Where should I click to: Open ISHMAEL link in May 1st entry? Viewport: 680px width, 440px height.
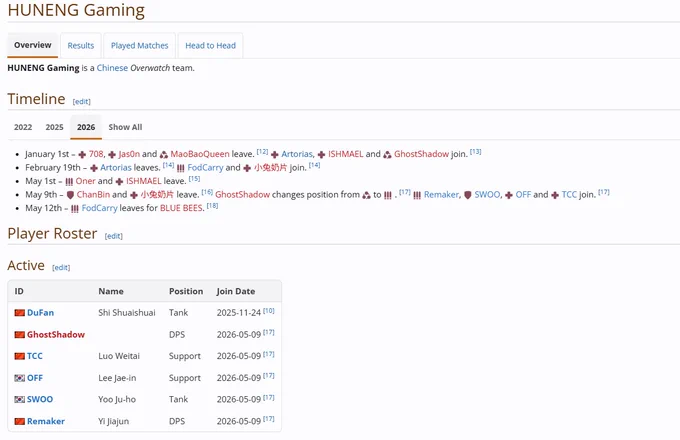[144, 181]
